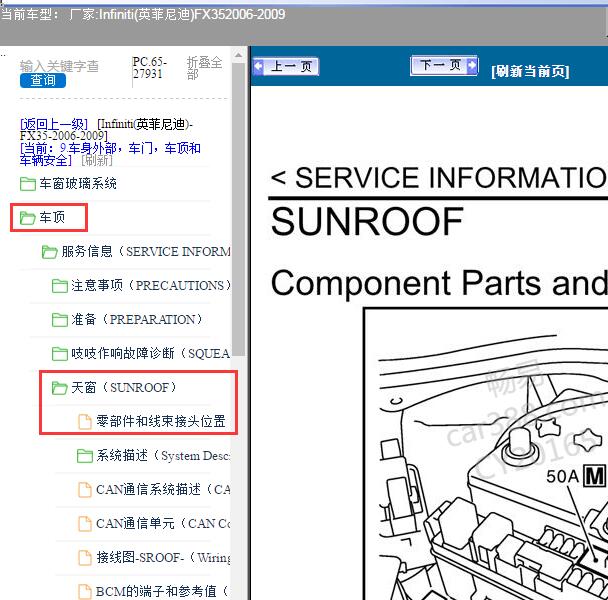Click document icon beside 接线图-SROOF-
The height and width of the screenshot is (600, 608).
(x=85, y=558)
